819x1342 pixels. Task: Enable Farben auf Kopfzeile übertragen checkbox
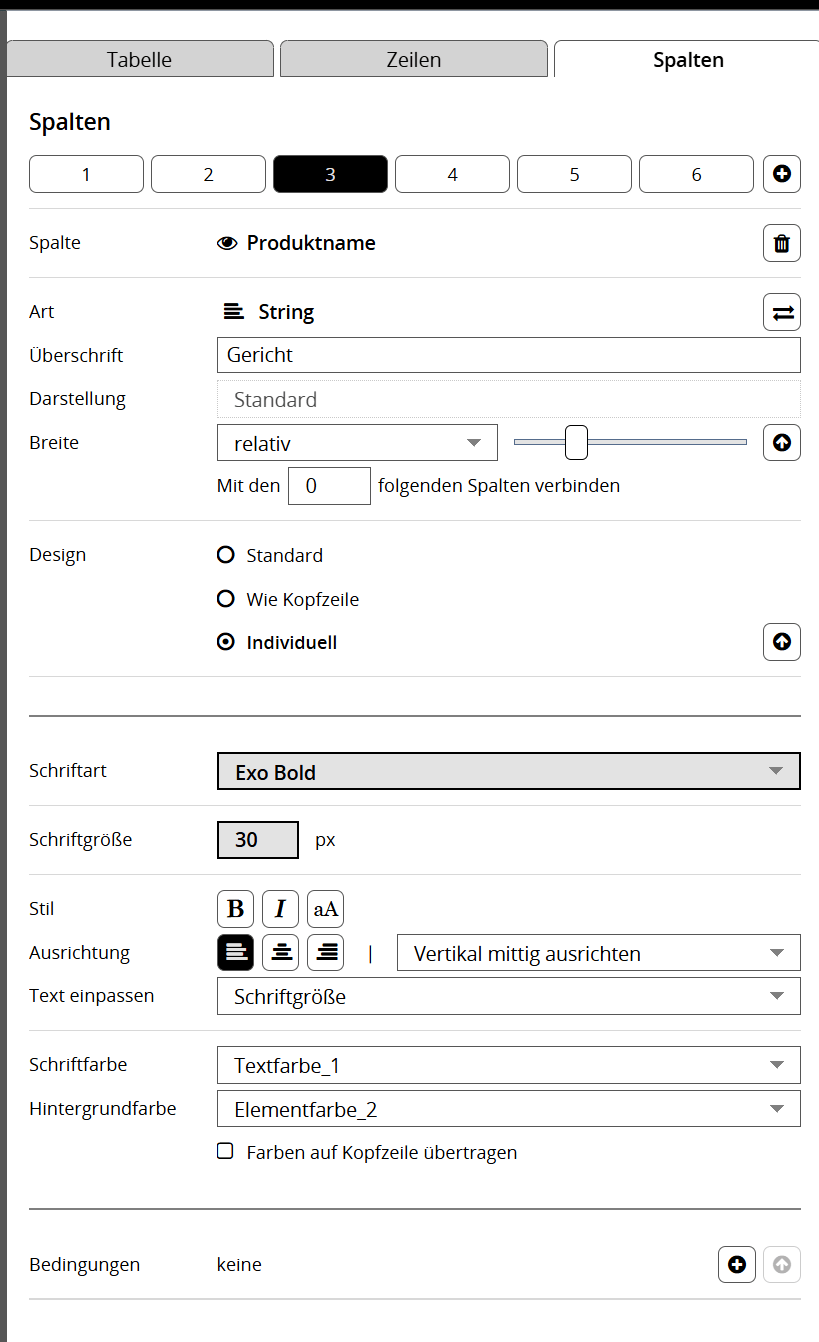pyautogui.click(x=226, y=1152)
